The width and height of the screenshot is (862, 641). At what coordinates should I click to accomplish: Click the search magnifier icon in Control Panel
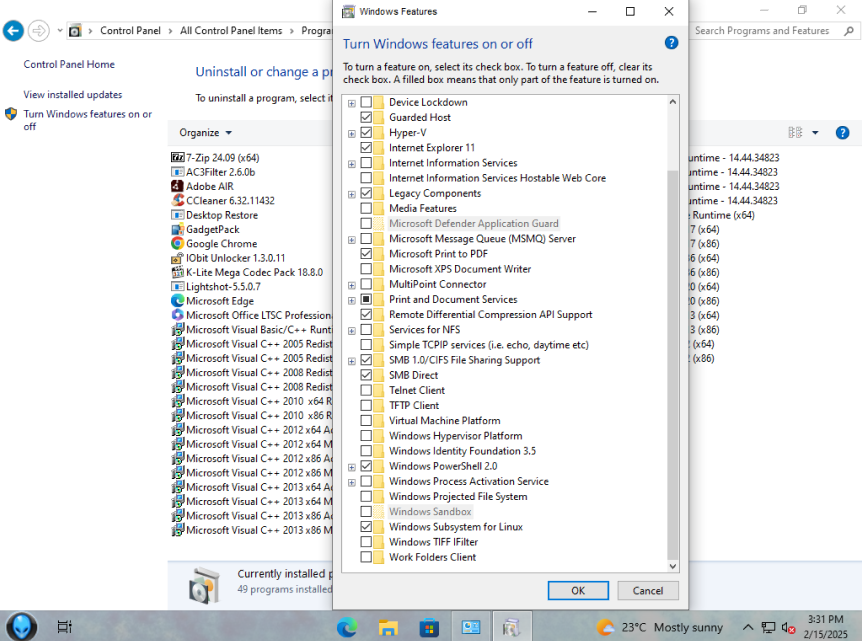point(849,31)
